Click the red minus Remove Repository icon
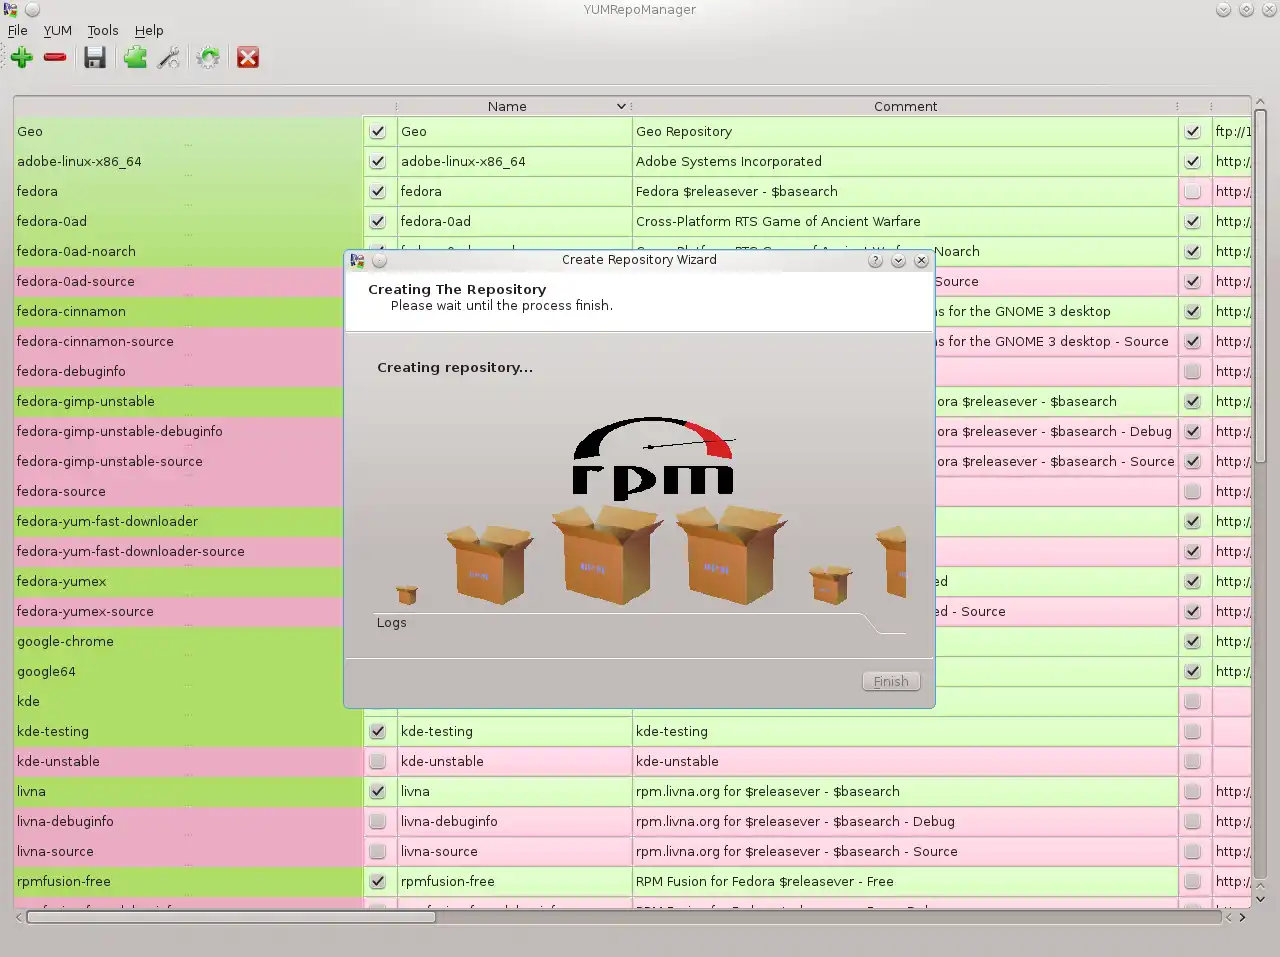Screen dimensions: 1280x957 [55, 58]
